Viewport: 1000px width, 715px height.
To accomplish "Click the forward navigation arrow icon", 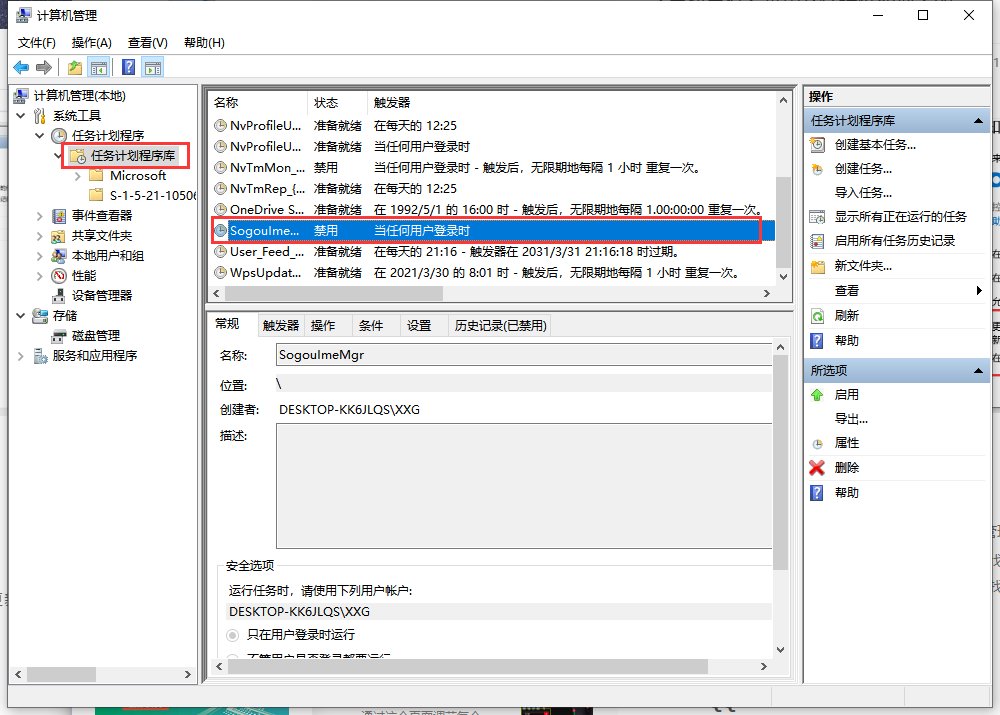I will [x=43, y=67].
